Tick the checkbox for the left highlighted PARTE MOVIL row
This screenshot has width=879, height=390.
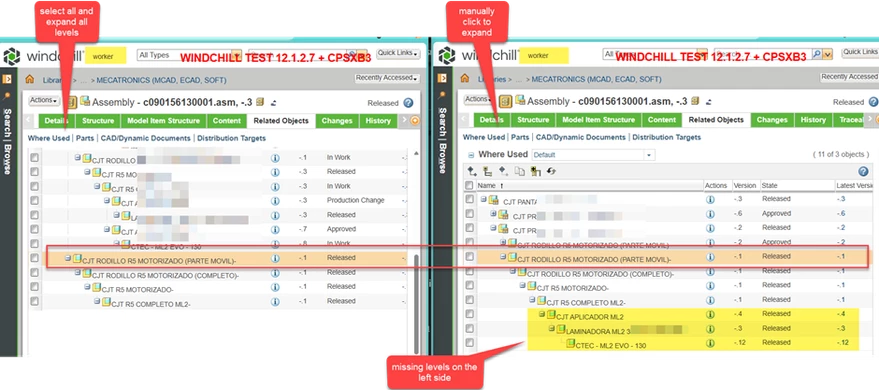tap(35, 258)
